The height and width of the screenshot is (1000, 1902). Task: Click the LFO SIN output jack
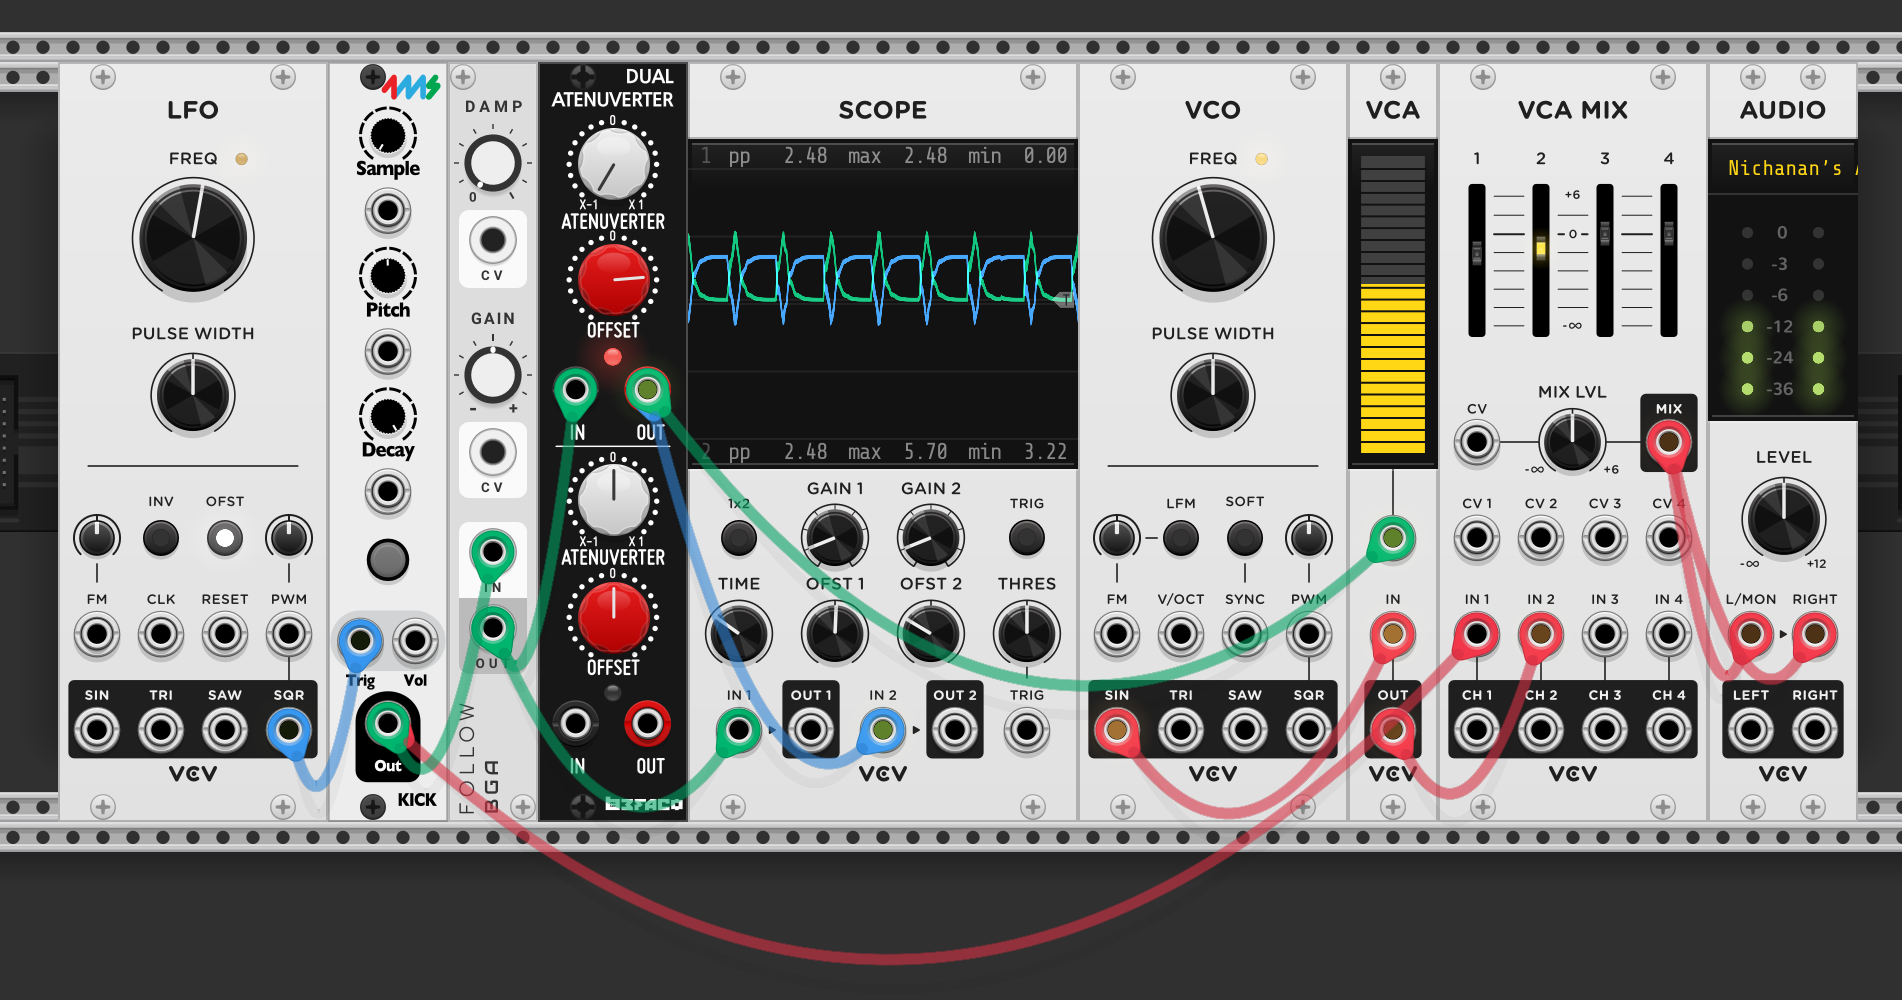coord(97,730)
